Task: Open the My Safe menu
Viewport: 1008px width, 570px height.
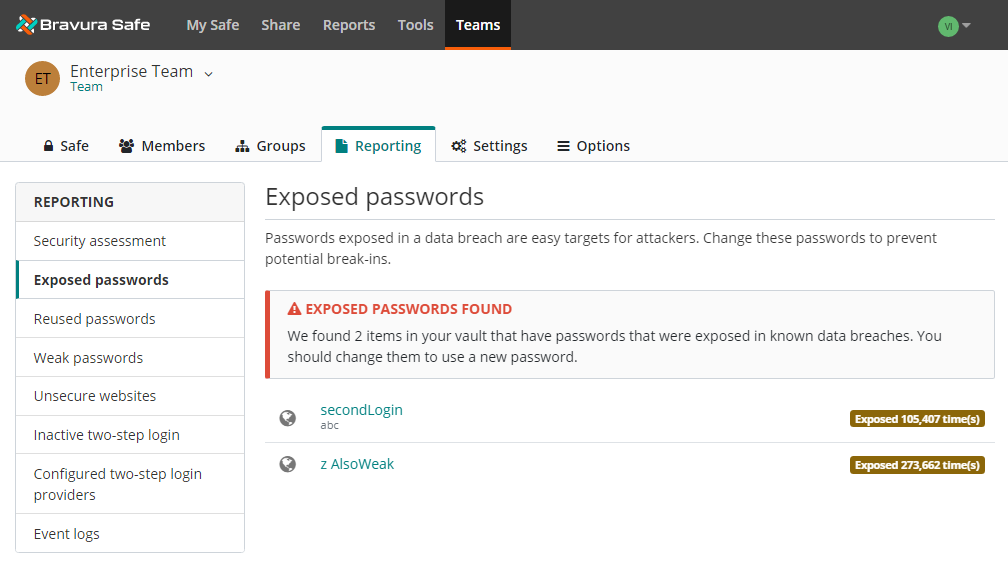Action: click(213, 25)
